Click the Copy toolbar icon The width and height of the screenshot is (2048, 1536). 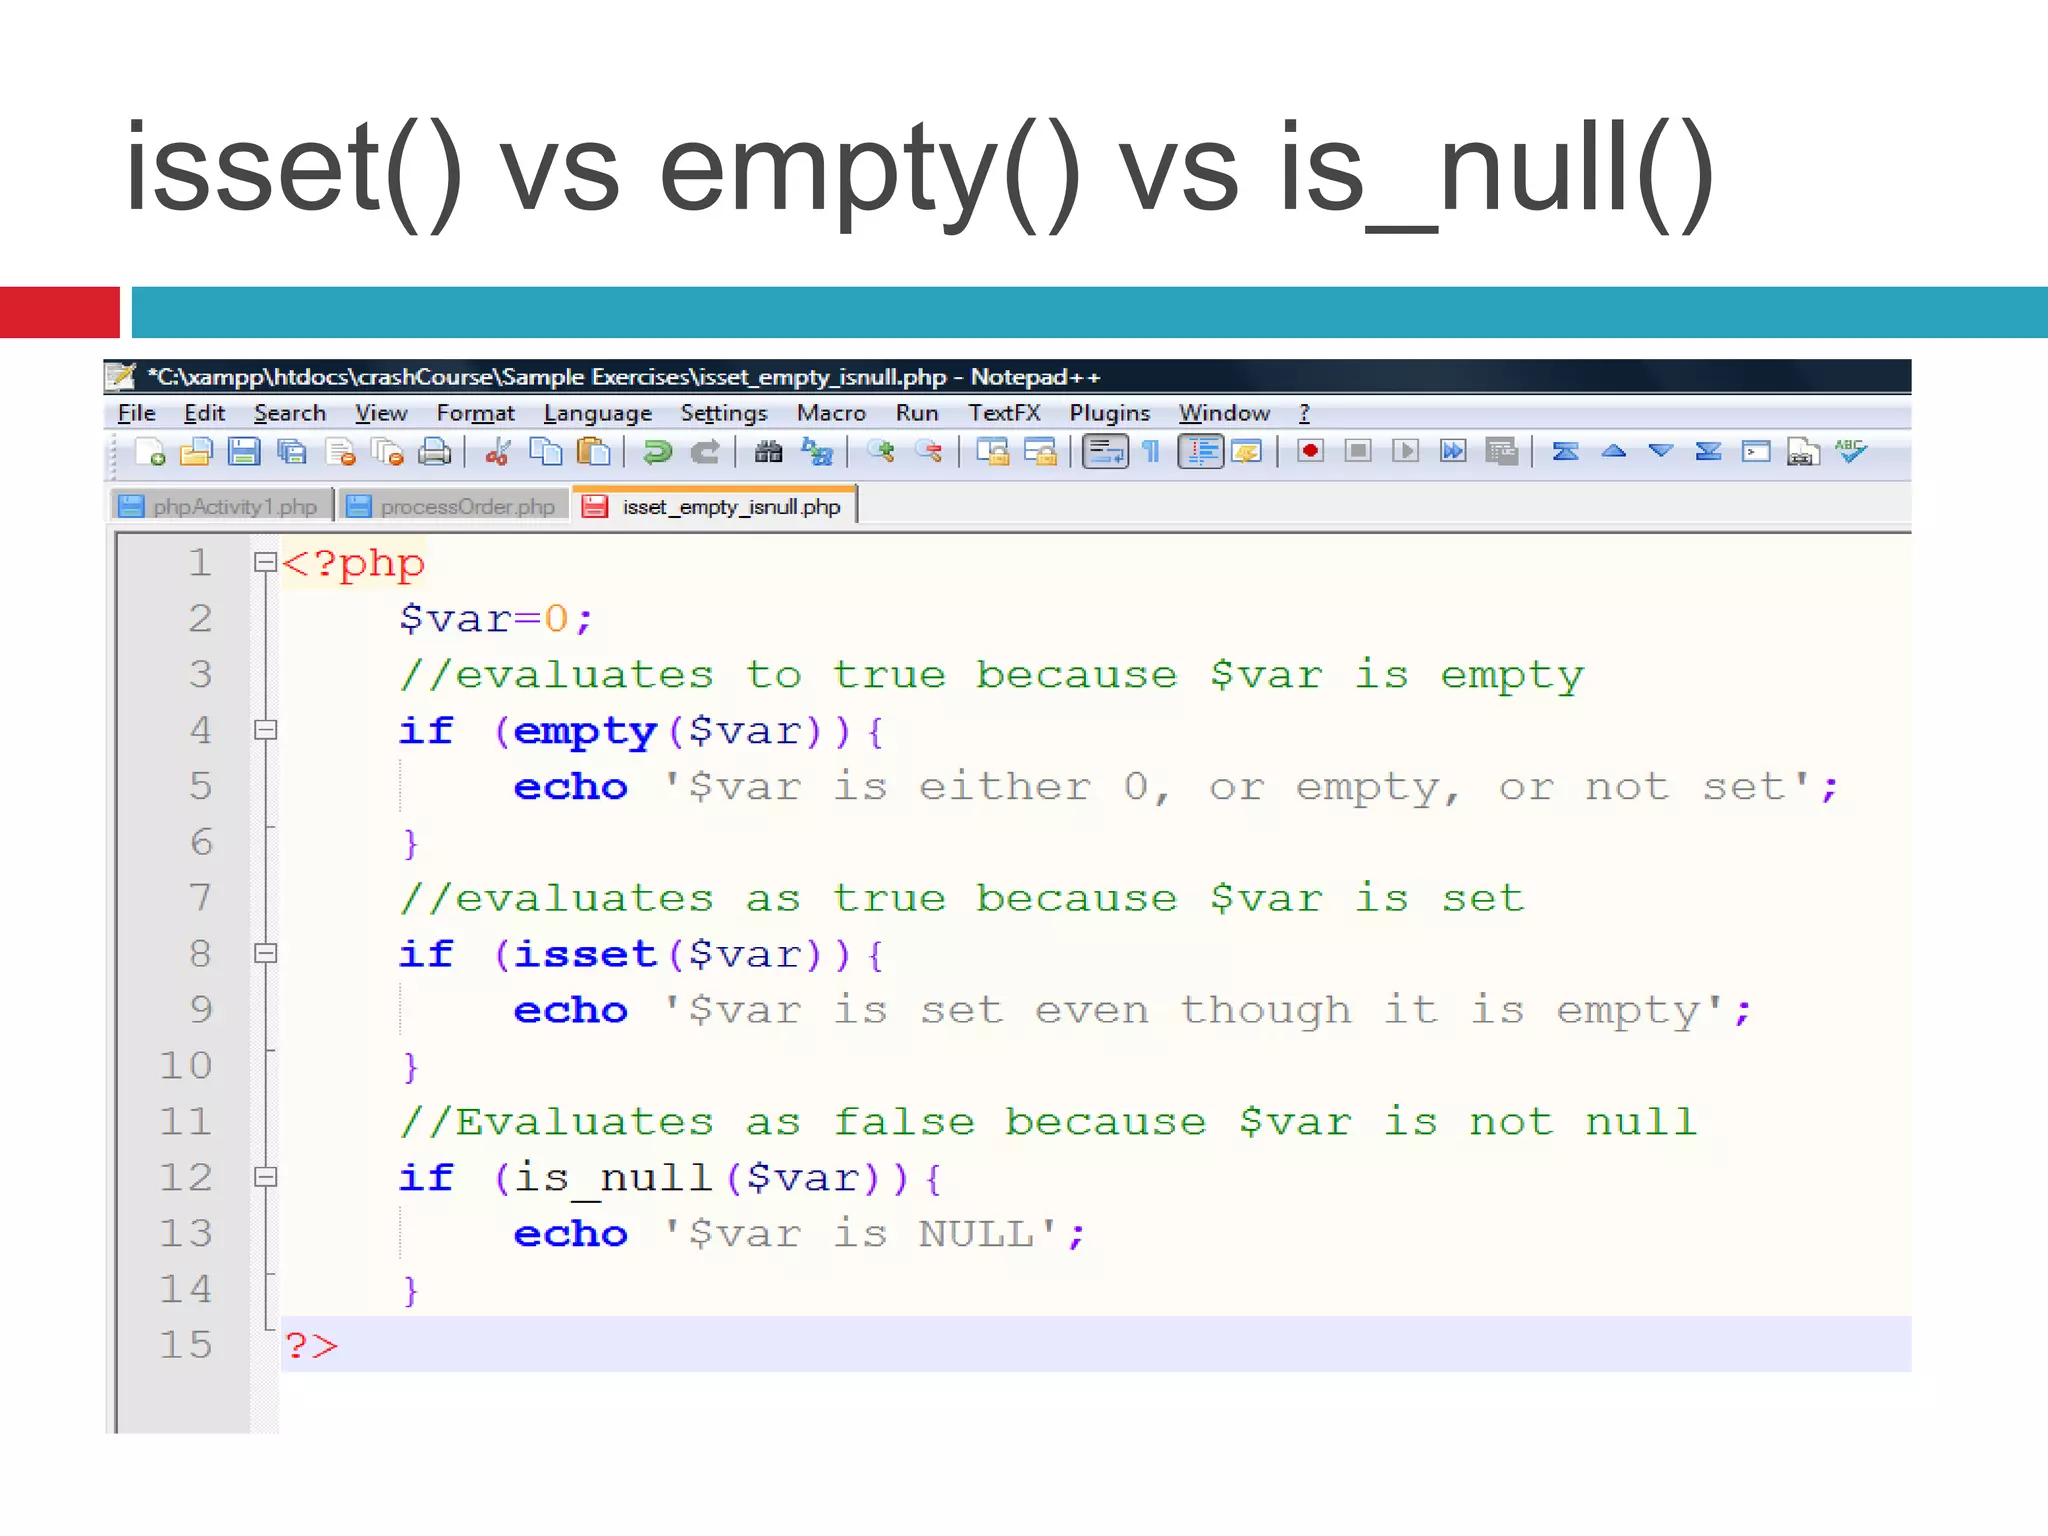tap(546, 452)
